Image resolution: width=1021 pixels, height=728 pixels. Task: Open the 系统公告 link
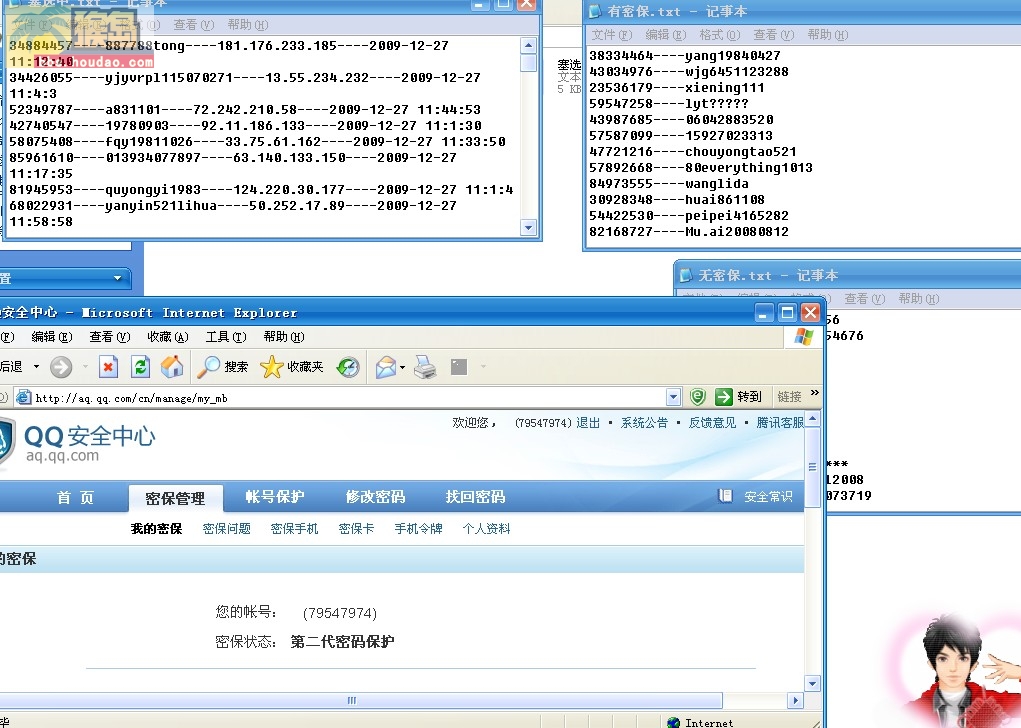click(x=644, y=423)
